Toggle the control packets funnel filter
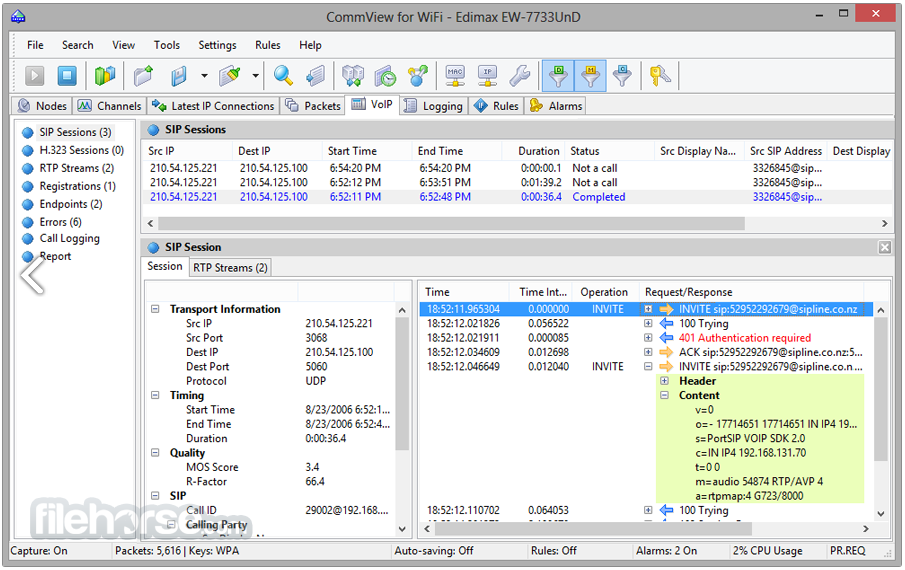The width and height of the screenshot is (905, 570). pos(622,76)
